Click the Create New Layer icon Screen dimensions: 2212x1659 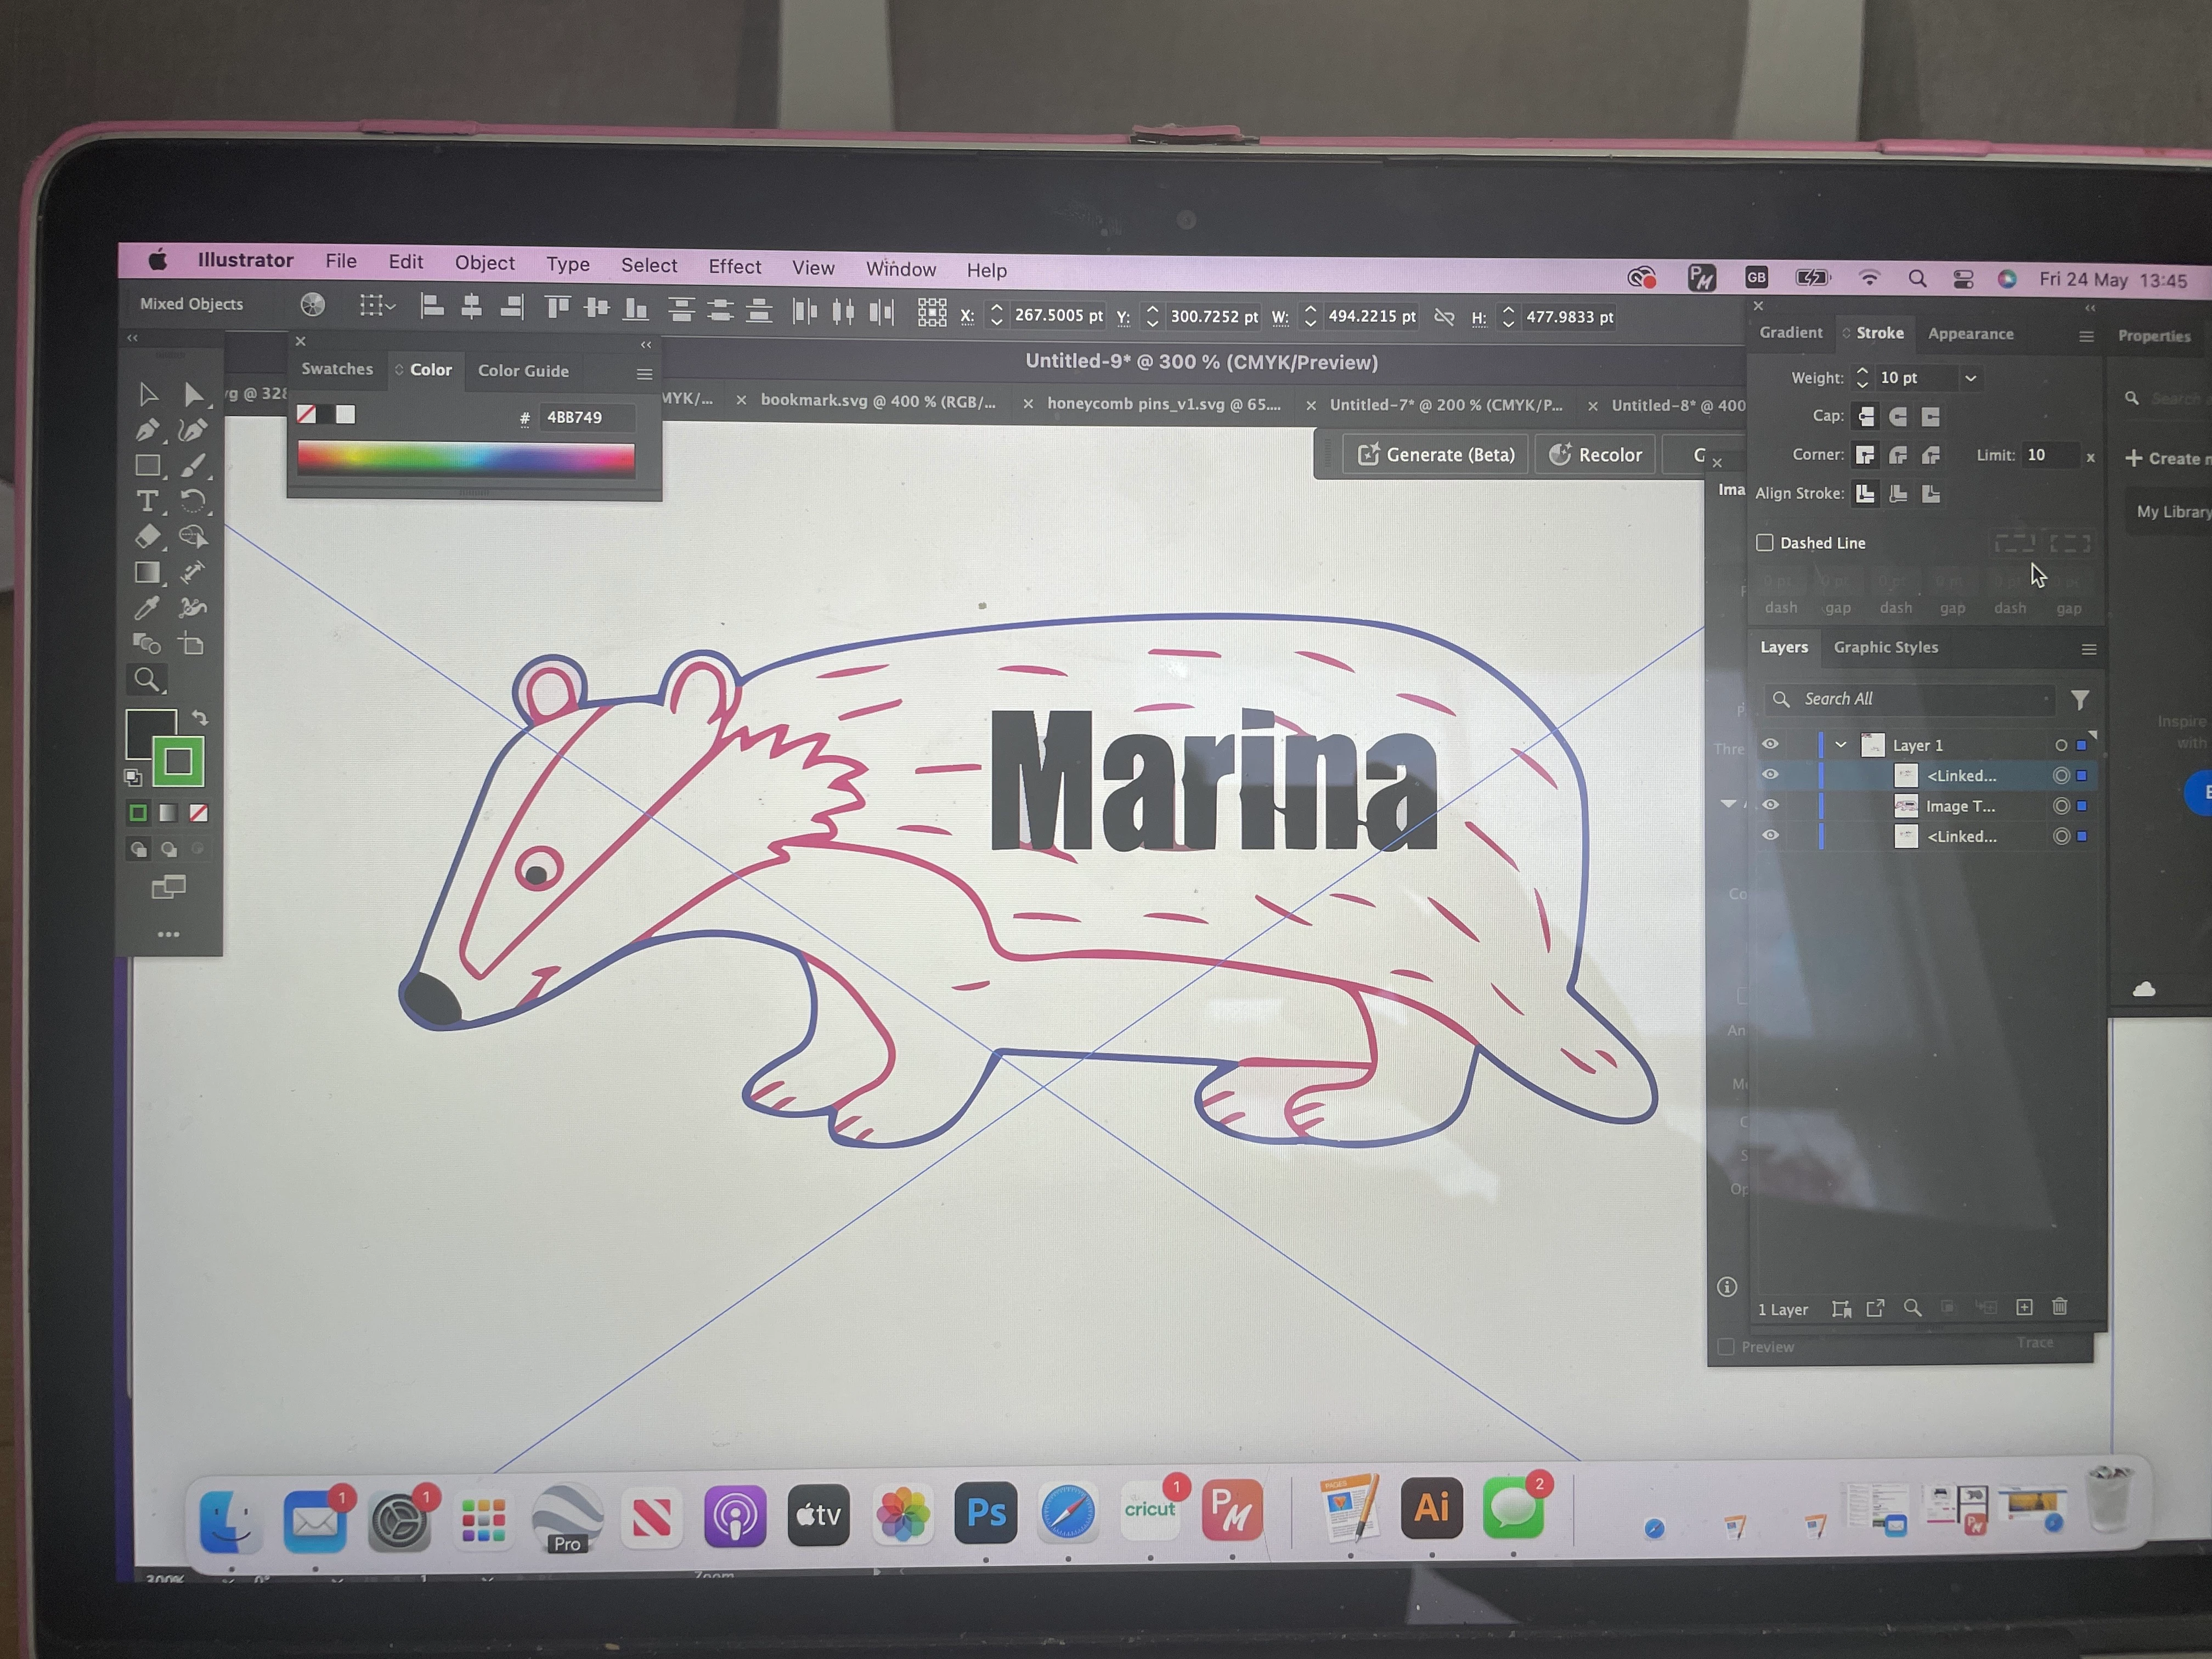click(2024, 1307)
